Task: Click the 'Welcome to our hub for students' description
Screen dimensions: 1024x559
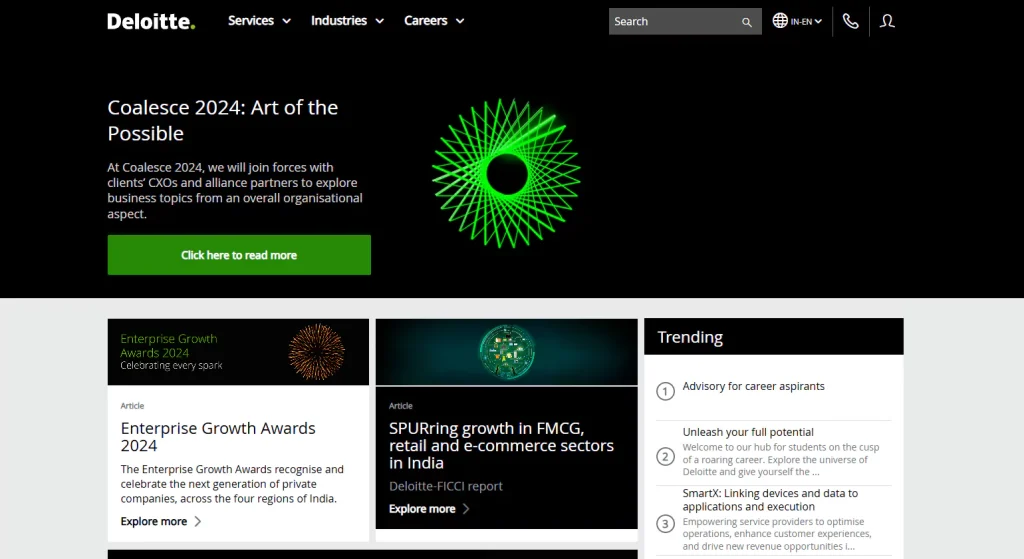Action: [x=780, y=459]
